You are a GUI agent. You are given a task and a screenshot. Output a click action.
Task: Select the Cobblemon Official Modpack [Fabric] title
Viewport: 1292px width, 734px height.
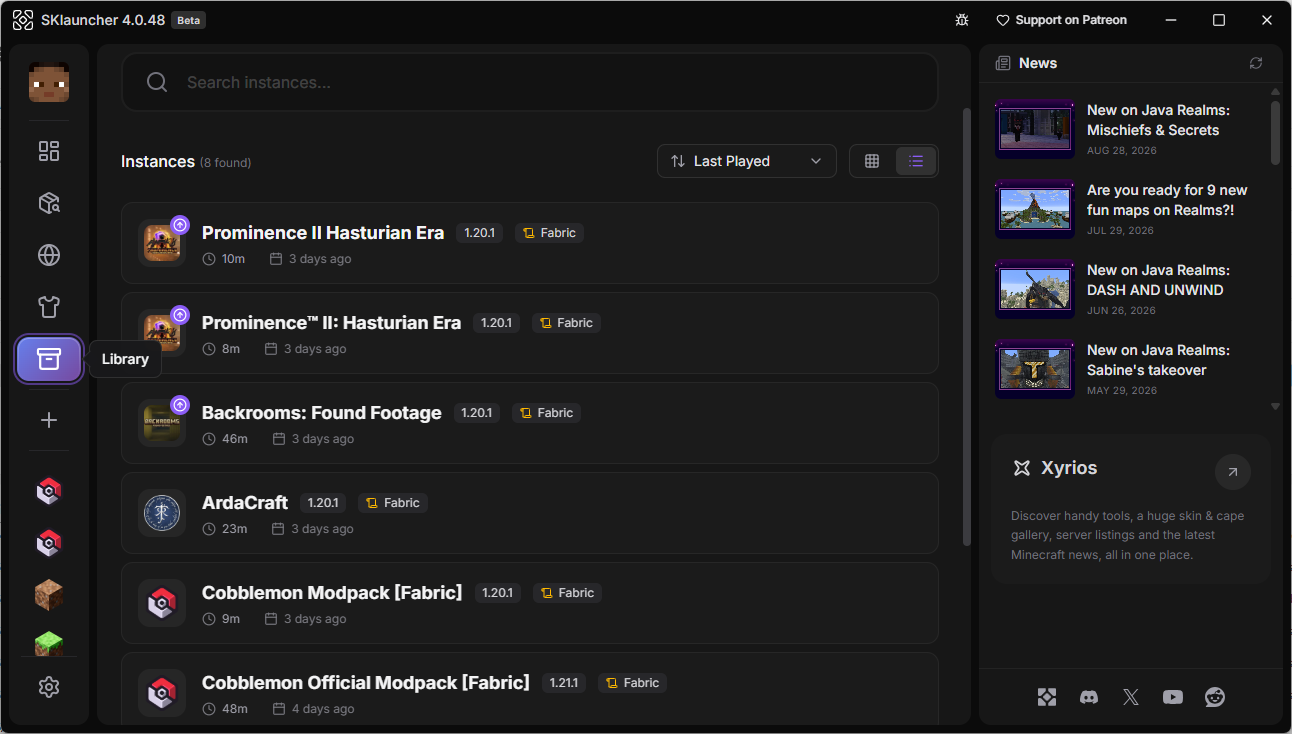366,683
